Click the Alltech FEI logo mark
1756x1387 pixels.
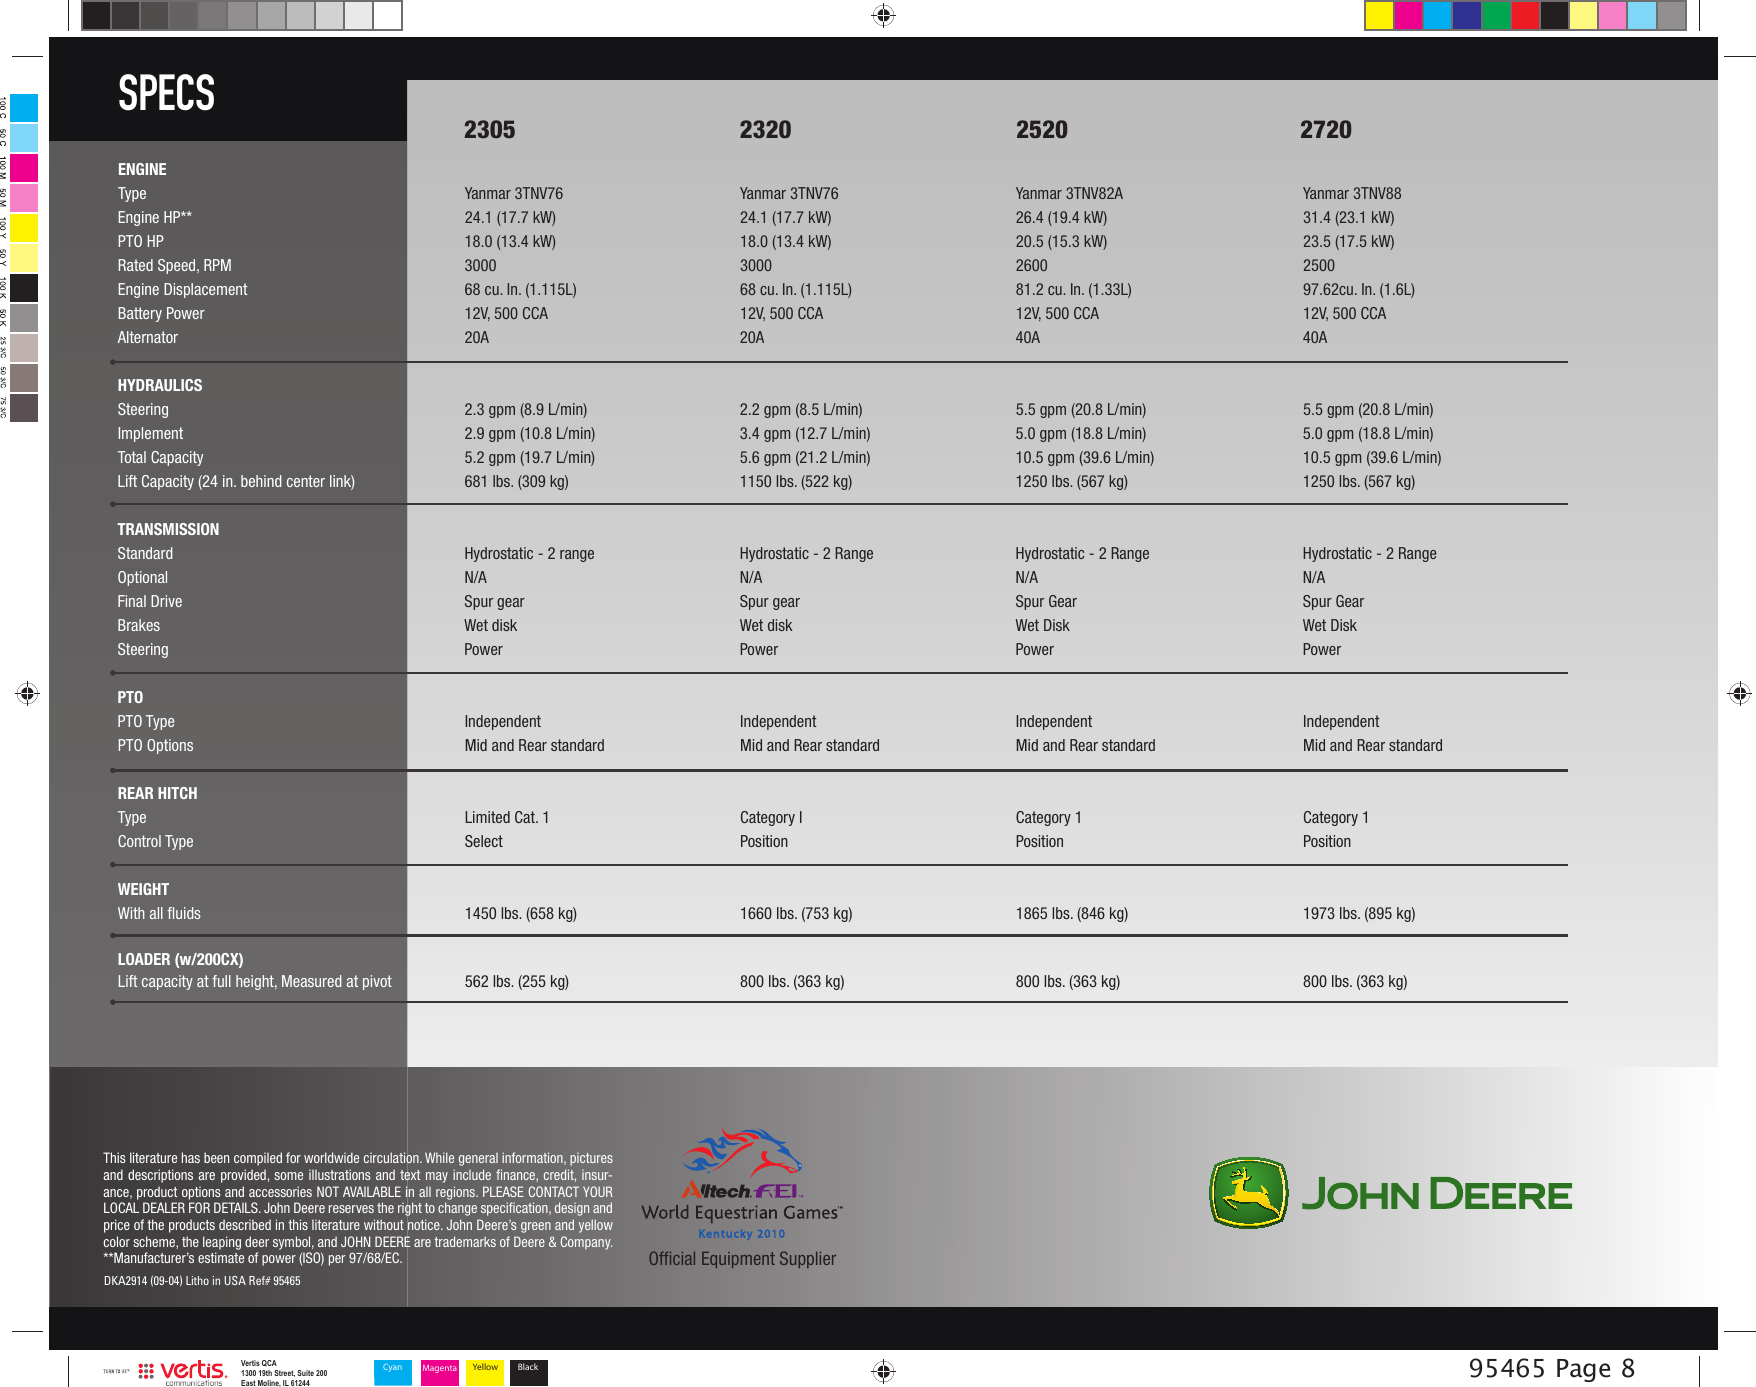(x=742, y=1192)
